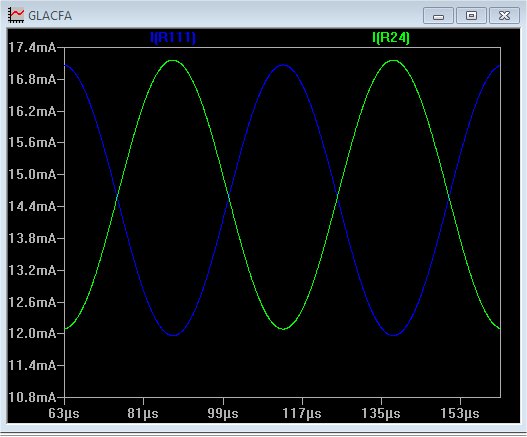Viewport: 527px width, 437px height.
Task: Click the GLACFA window title text
Action: (50, 16)
